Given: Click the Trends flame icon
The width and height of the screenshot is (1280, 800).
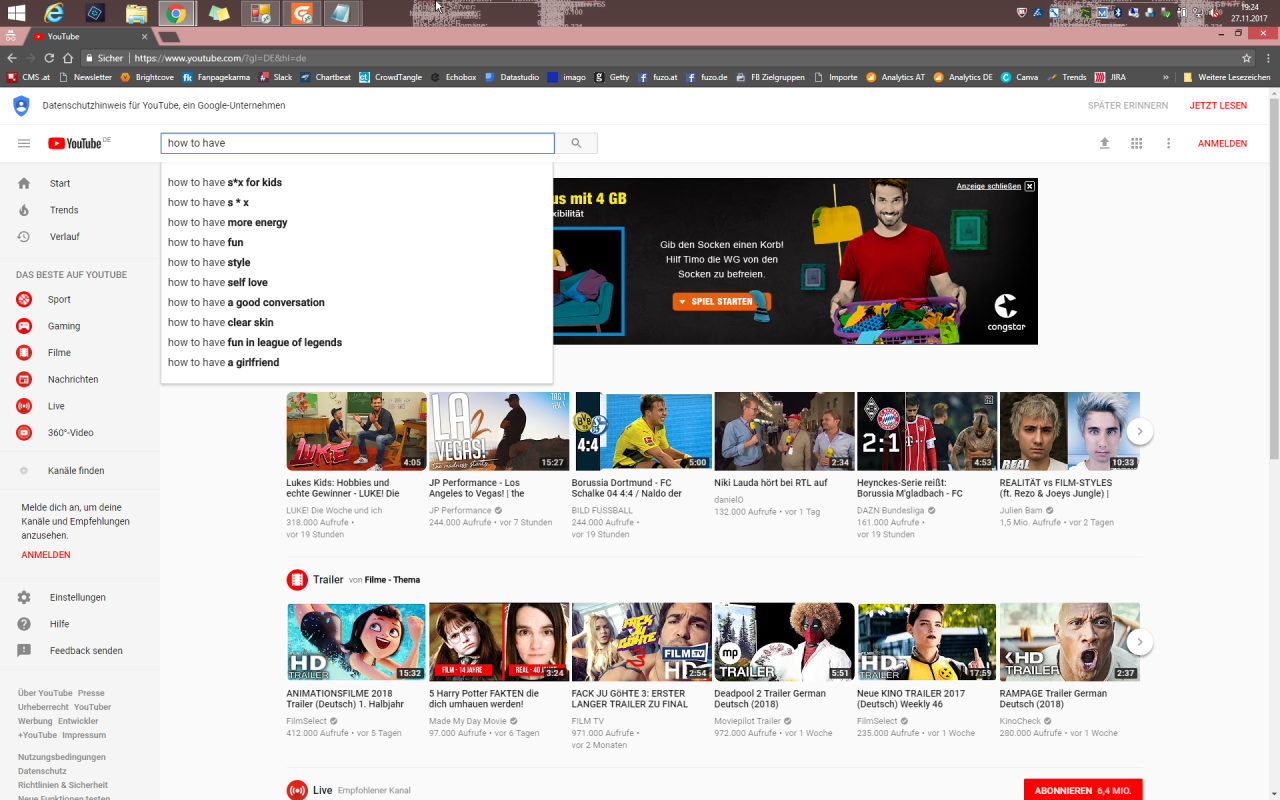Looking at the screenshot, I should coord(24,210).
